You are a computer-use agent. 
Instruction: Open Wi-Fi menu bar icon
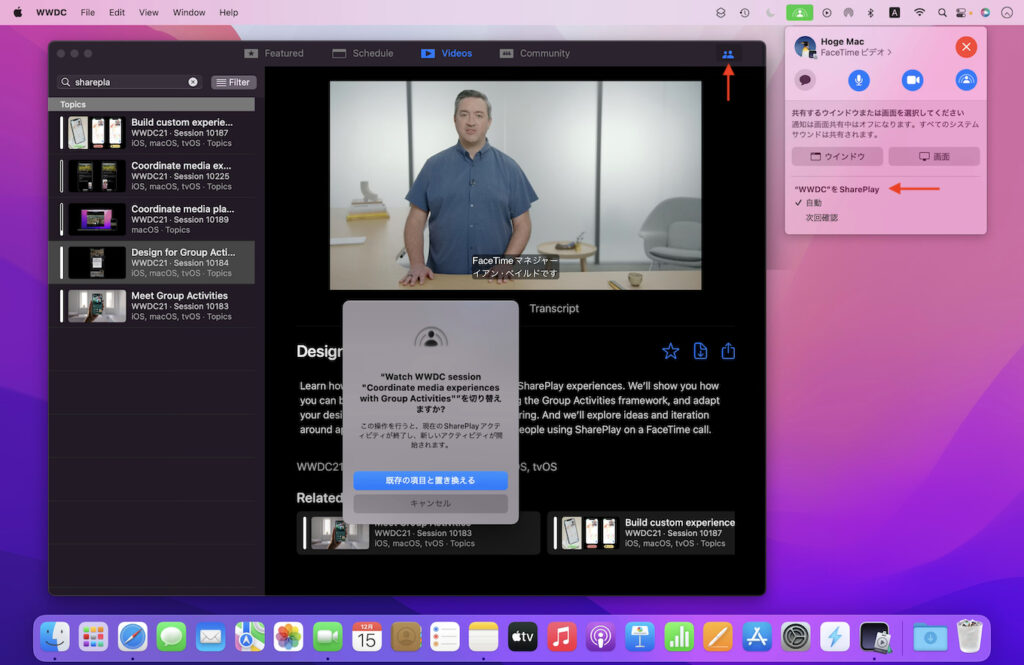(x=920, y=12)
